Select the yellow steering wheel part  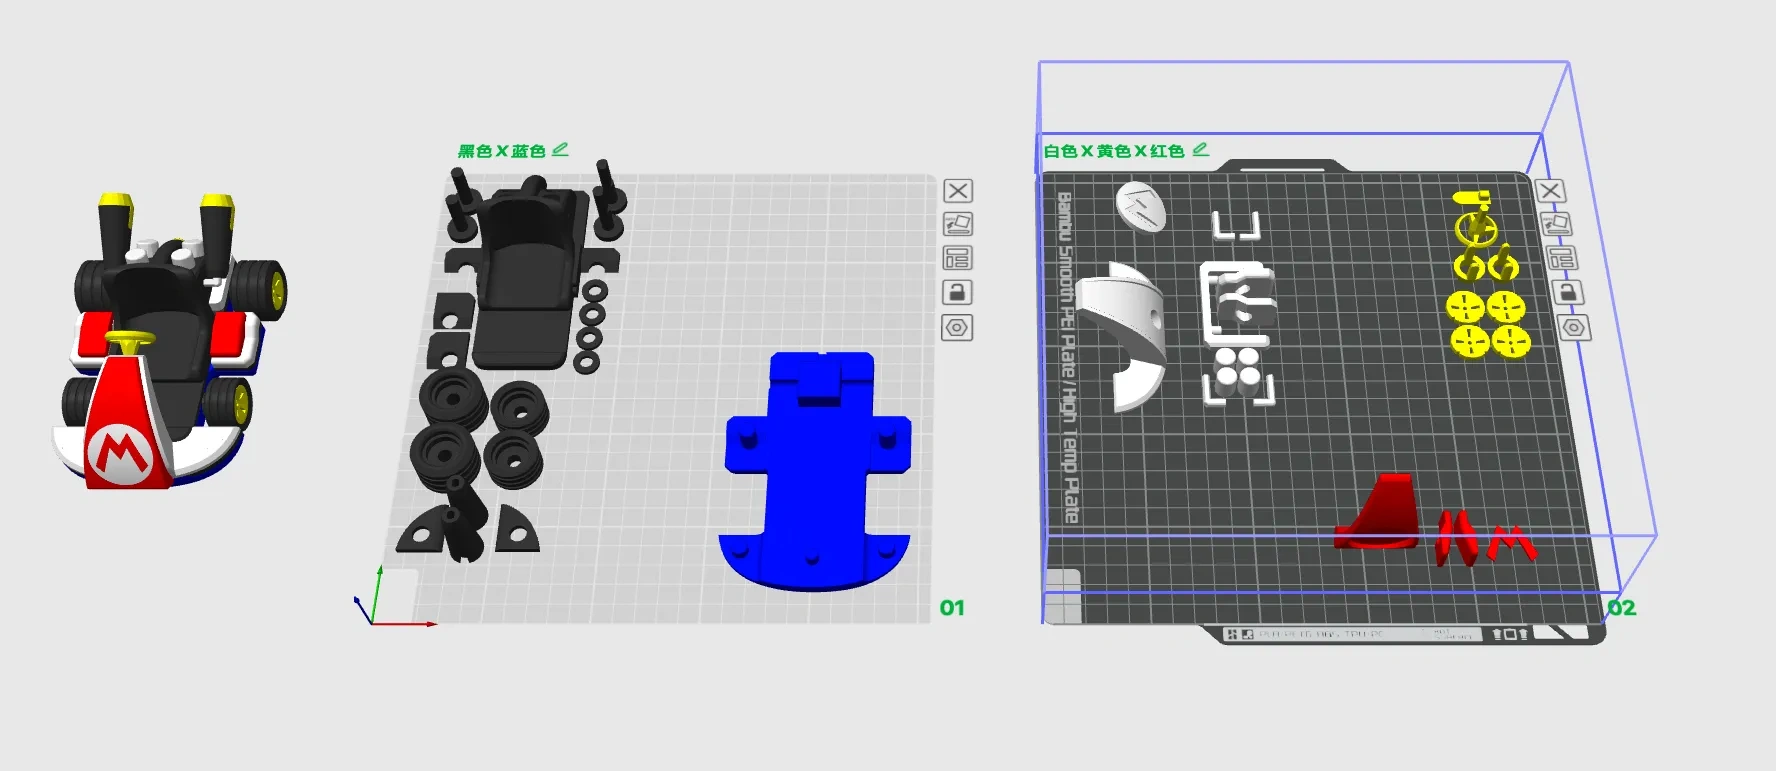(1476, 228)
